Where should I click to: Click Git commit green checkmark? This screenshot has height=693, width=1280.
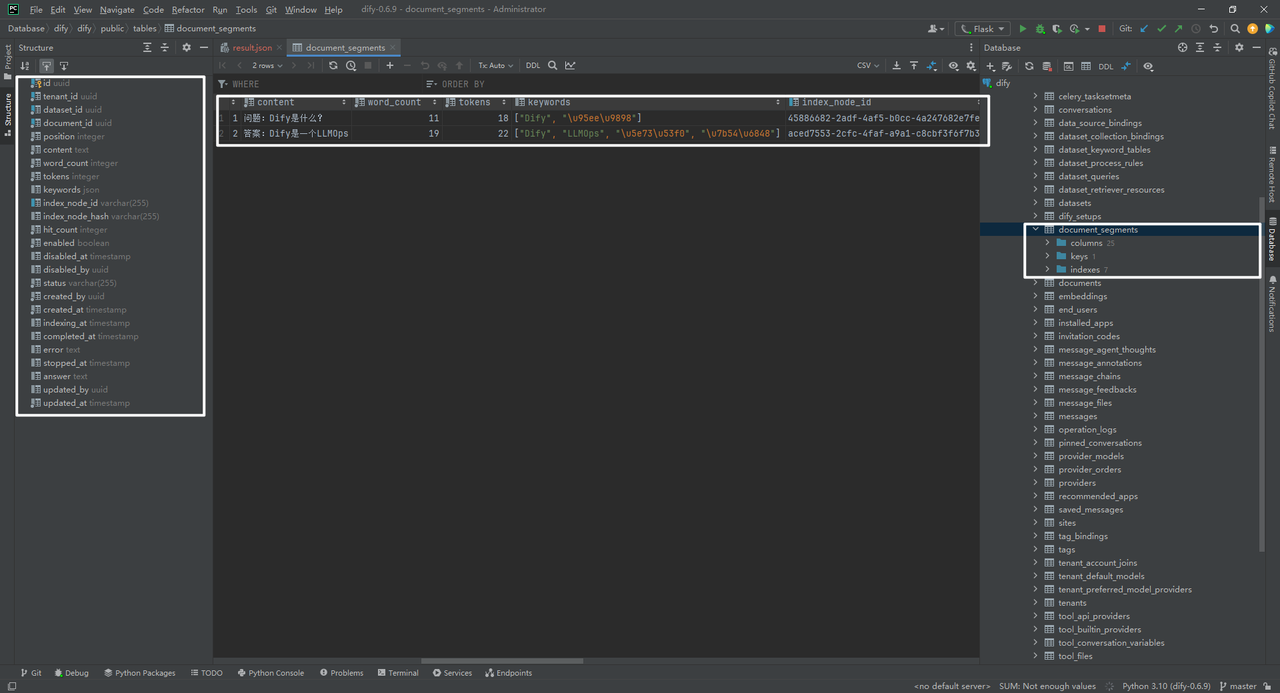[x=1161, y=29]
